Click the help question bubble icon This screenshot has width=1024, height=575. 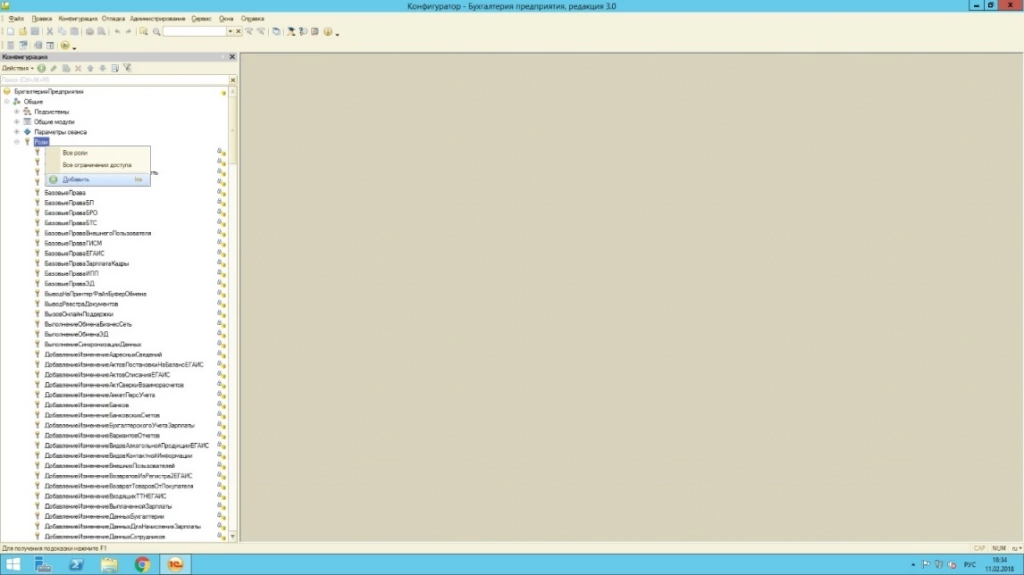[x=303, y=31]
